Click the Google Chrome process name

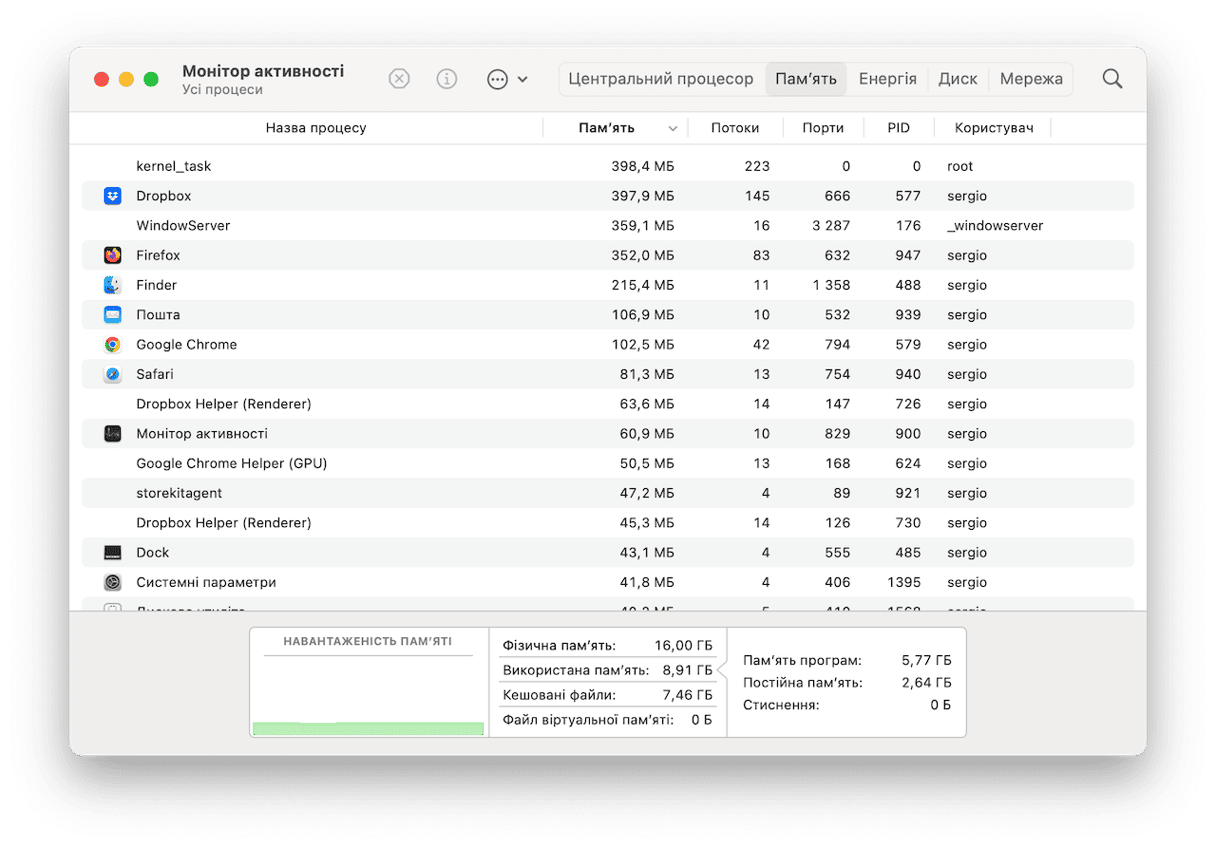click(x=187, y=344)
